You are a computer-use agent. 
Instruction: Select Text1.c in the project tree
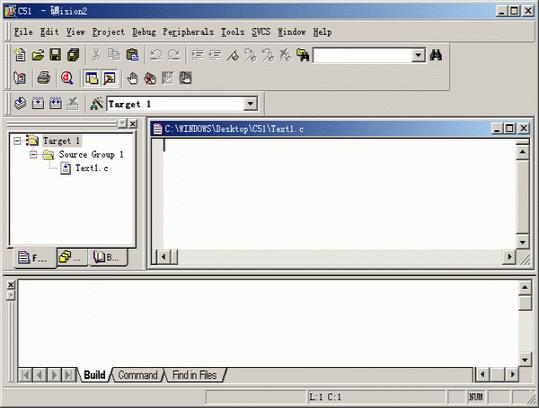[x=91, y=168]
